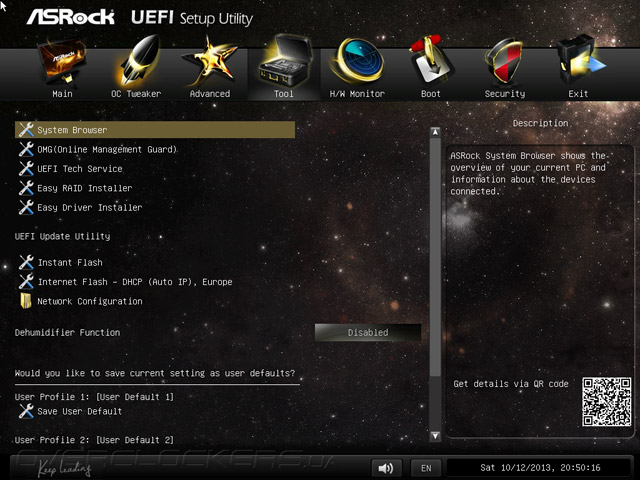This screenshot has height=480, width=640.
Task: Click wrench icon beside UEFI Tech Service
Action: (26, 169)
